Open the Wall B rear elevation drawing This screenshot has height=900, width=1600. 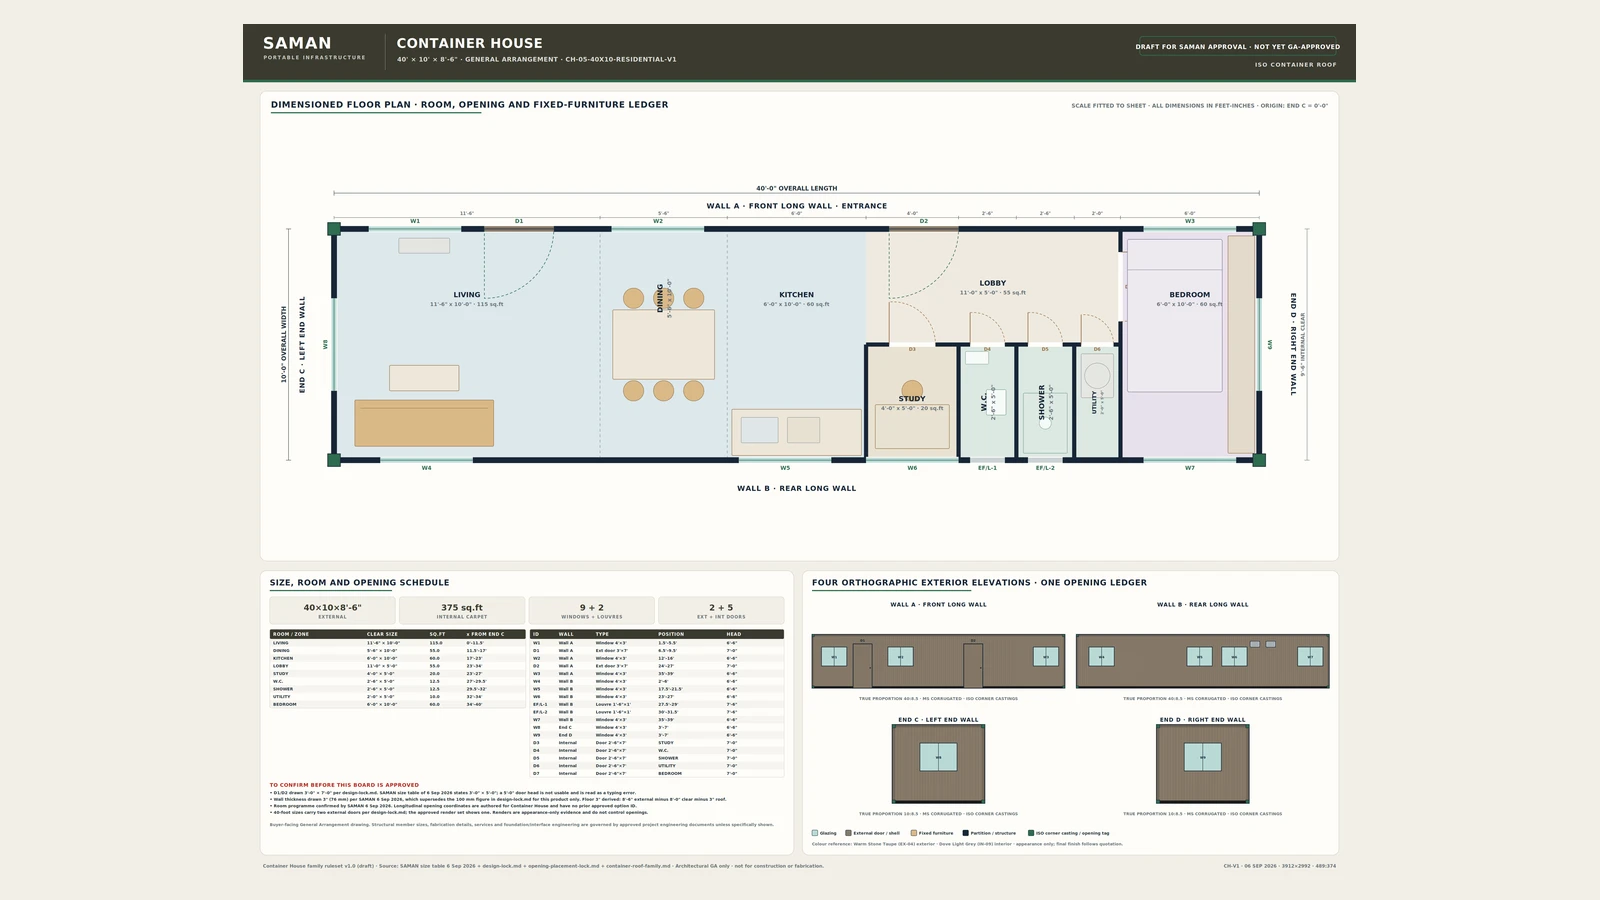1202,661
